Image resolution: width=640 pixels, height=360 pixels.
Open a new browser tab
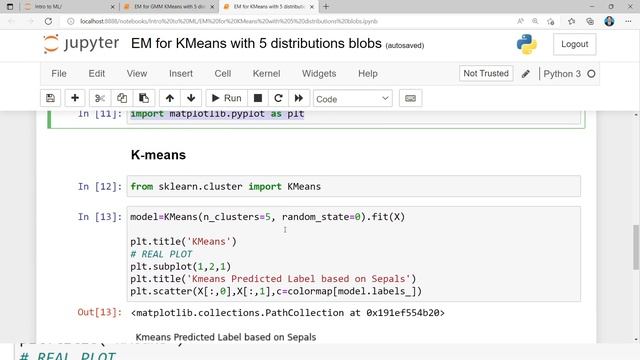click(x=326, y=7)
